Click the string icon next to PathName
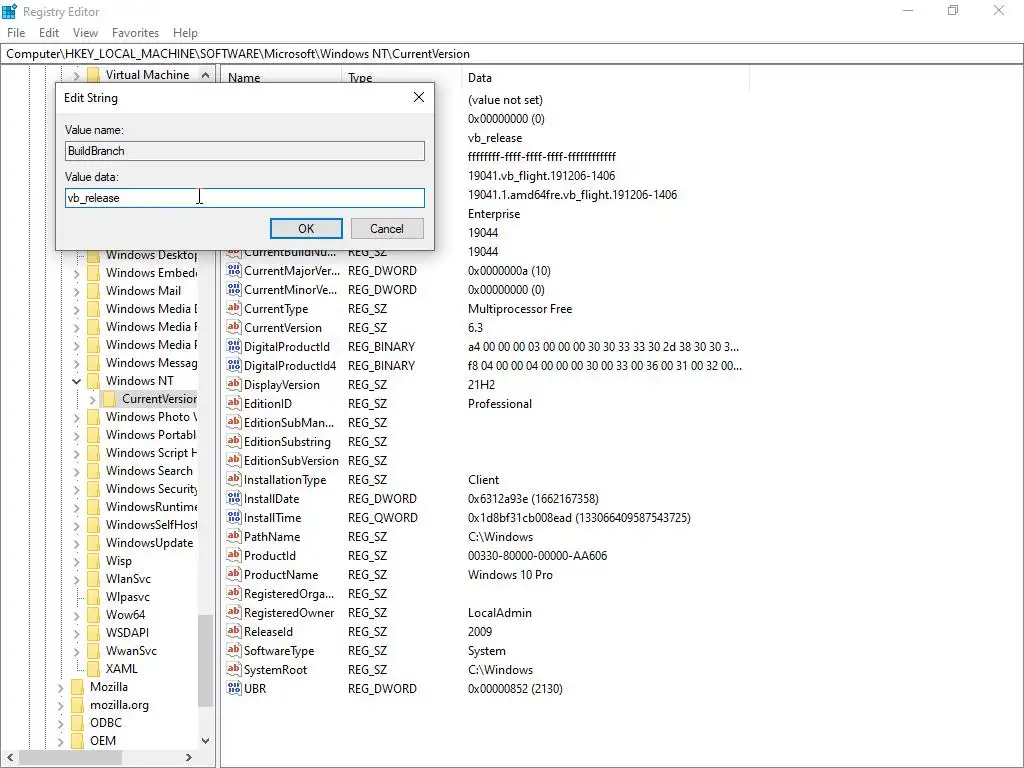The height and width of the screenshot is (768, 1024). point(234,536)
